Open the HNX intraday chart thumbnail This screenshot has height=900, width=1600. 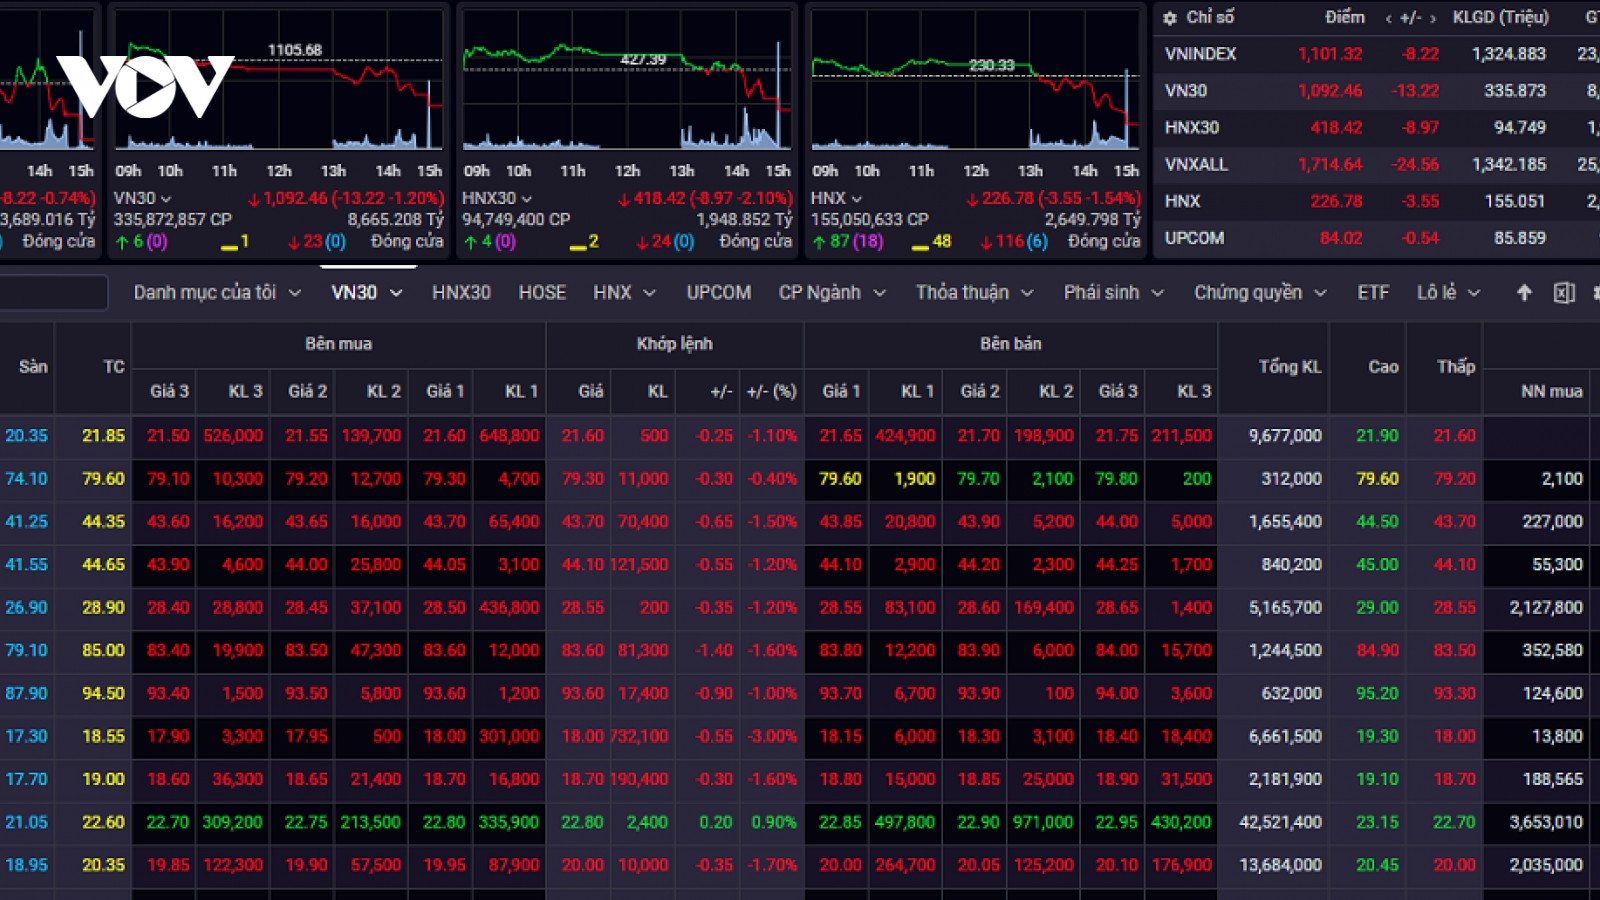click(975, 82)
